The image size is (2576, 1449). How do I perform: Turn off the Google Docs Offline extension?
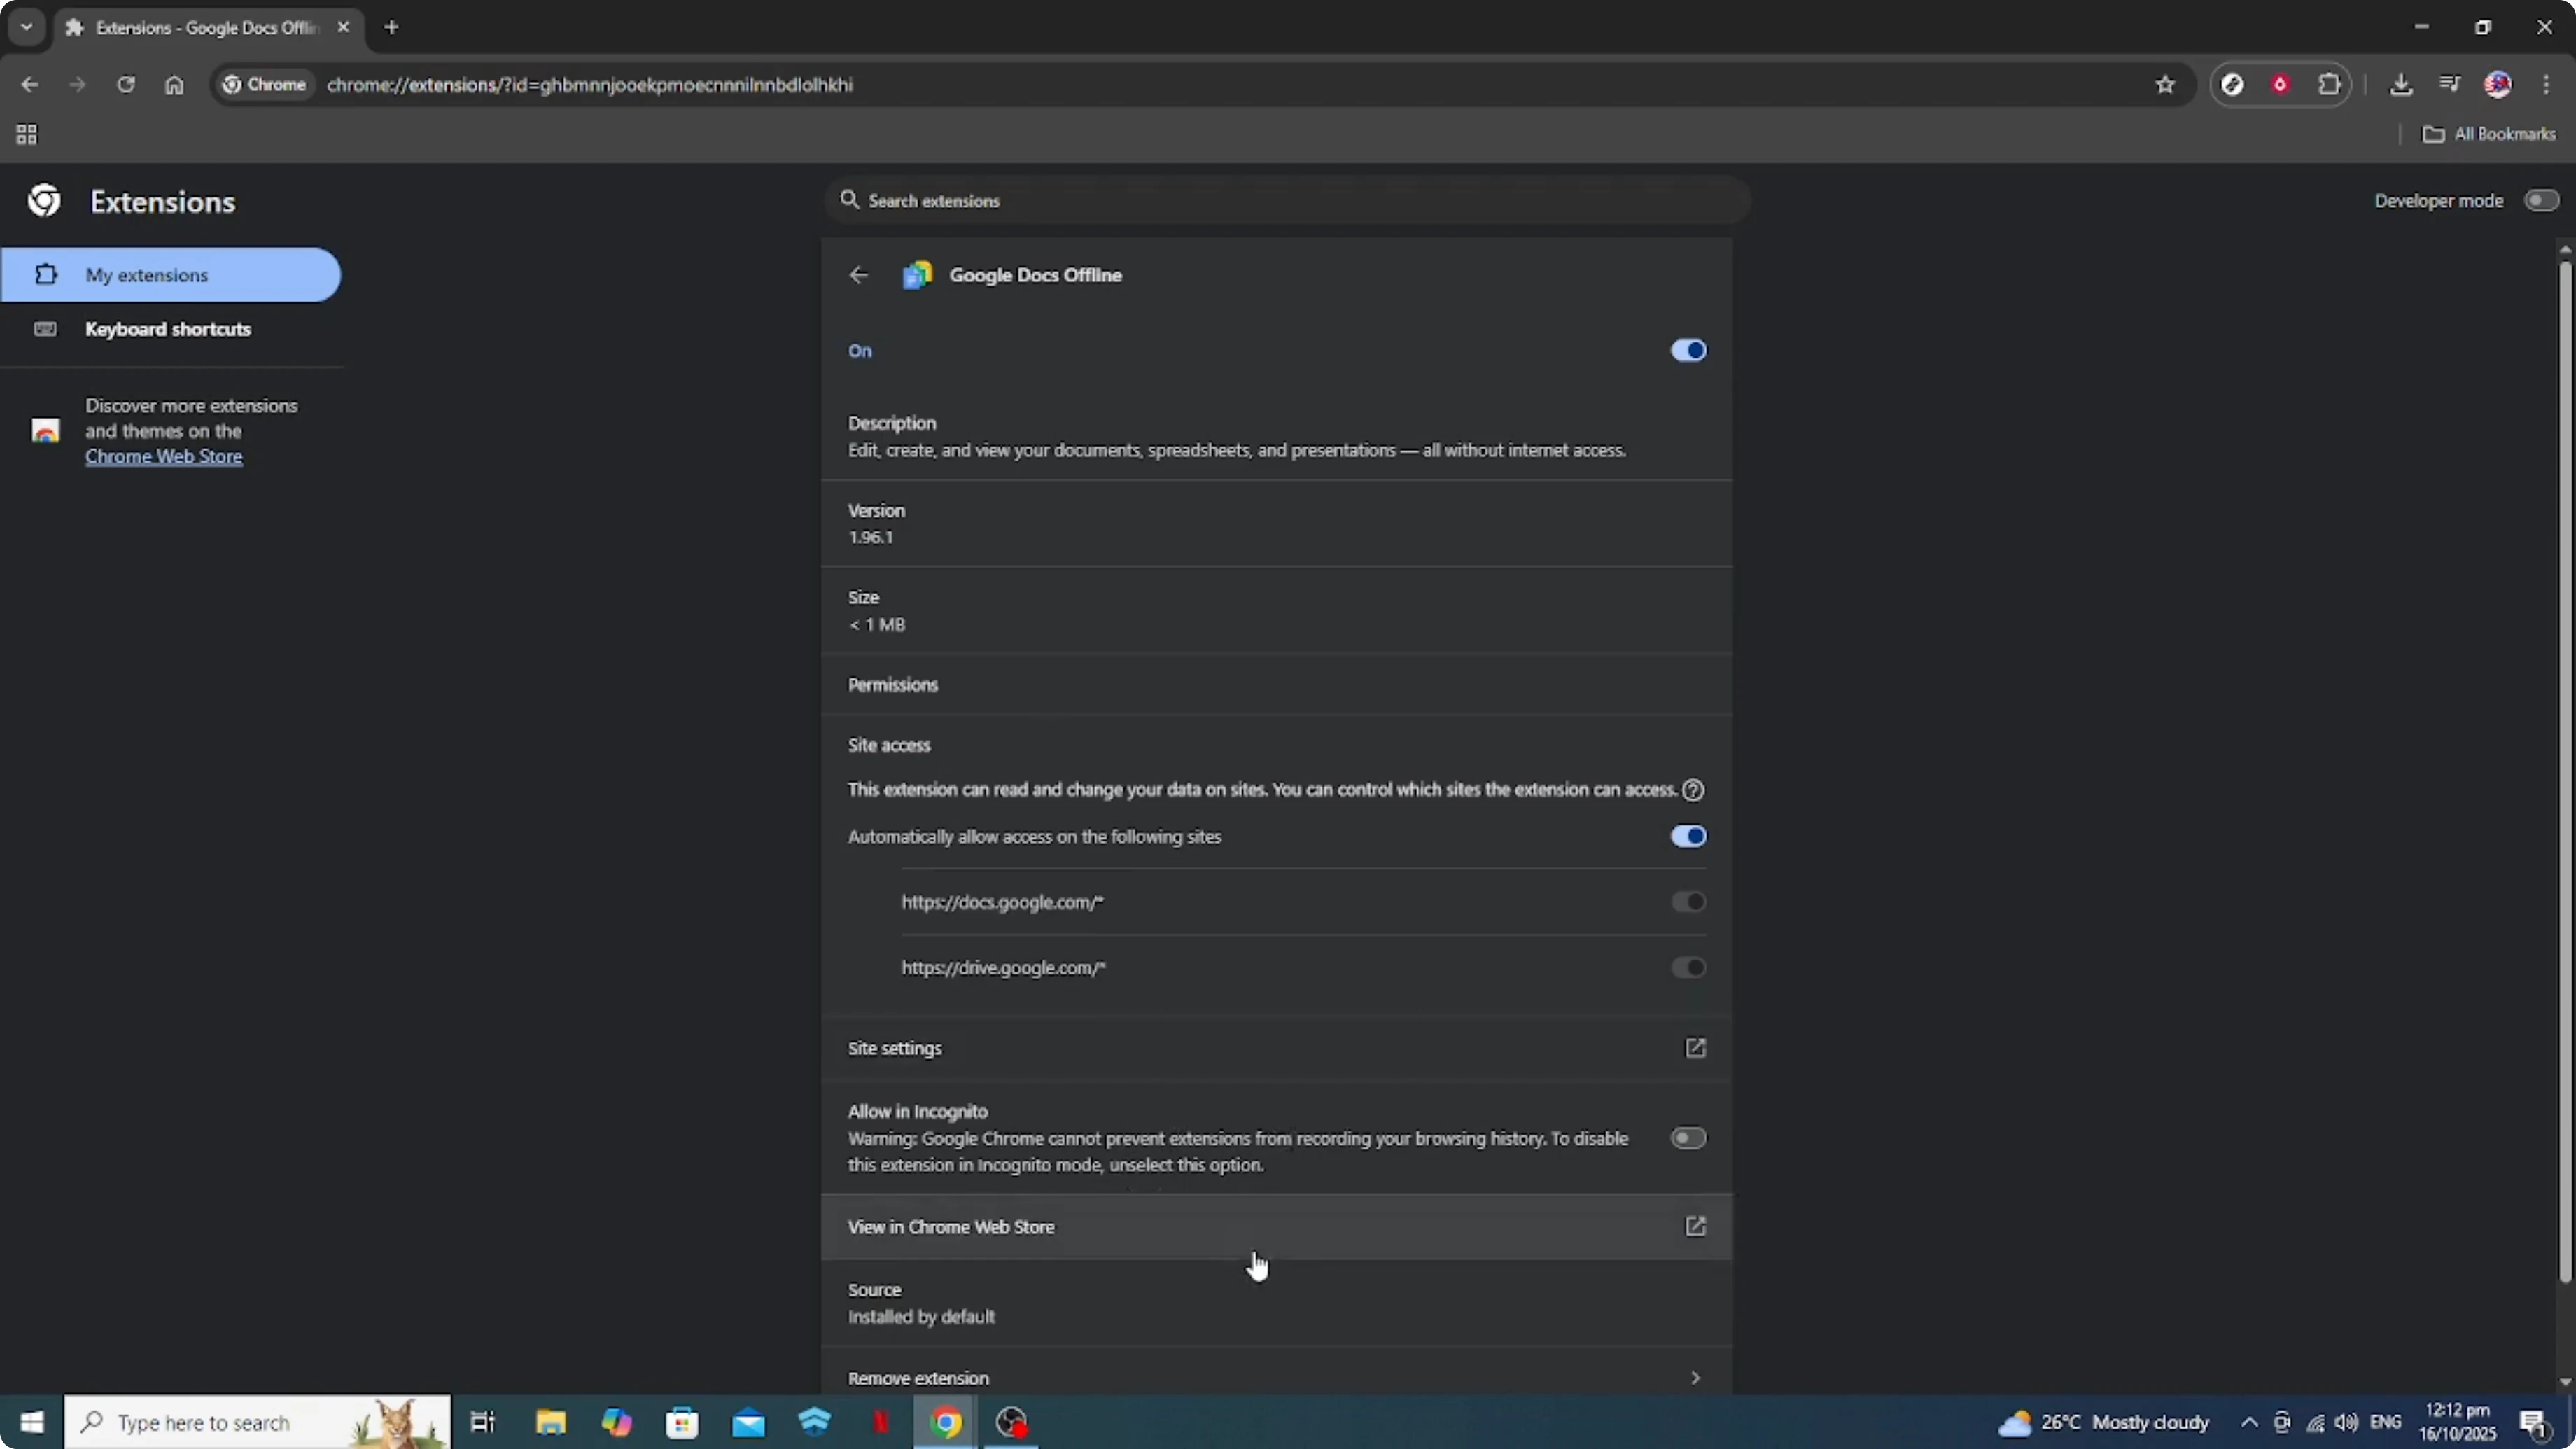[x=1688, y=350]
